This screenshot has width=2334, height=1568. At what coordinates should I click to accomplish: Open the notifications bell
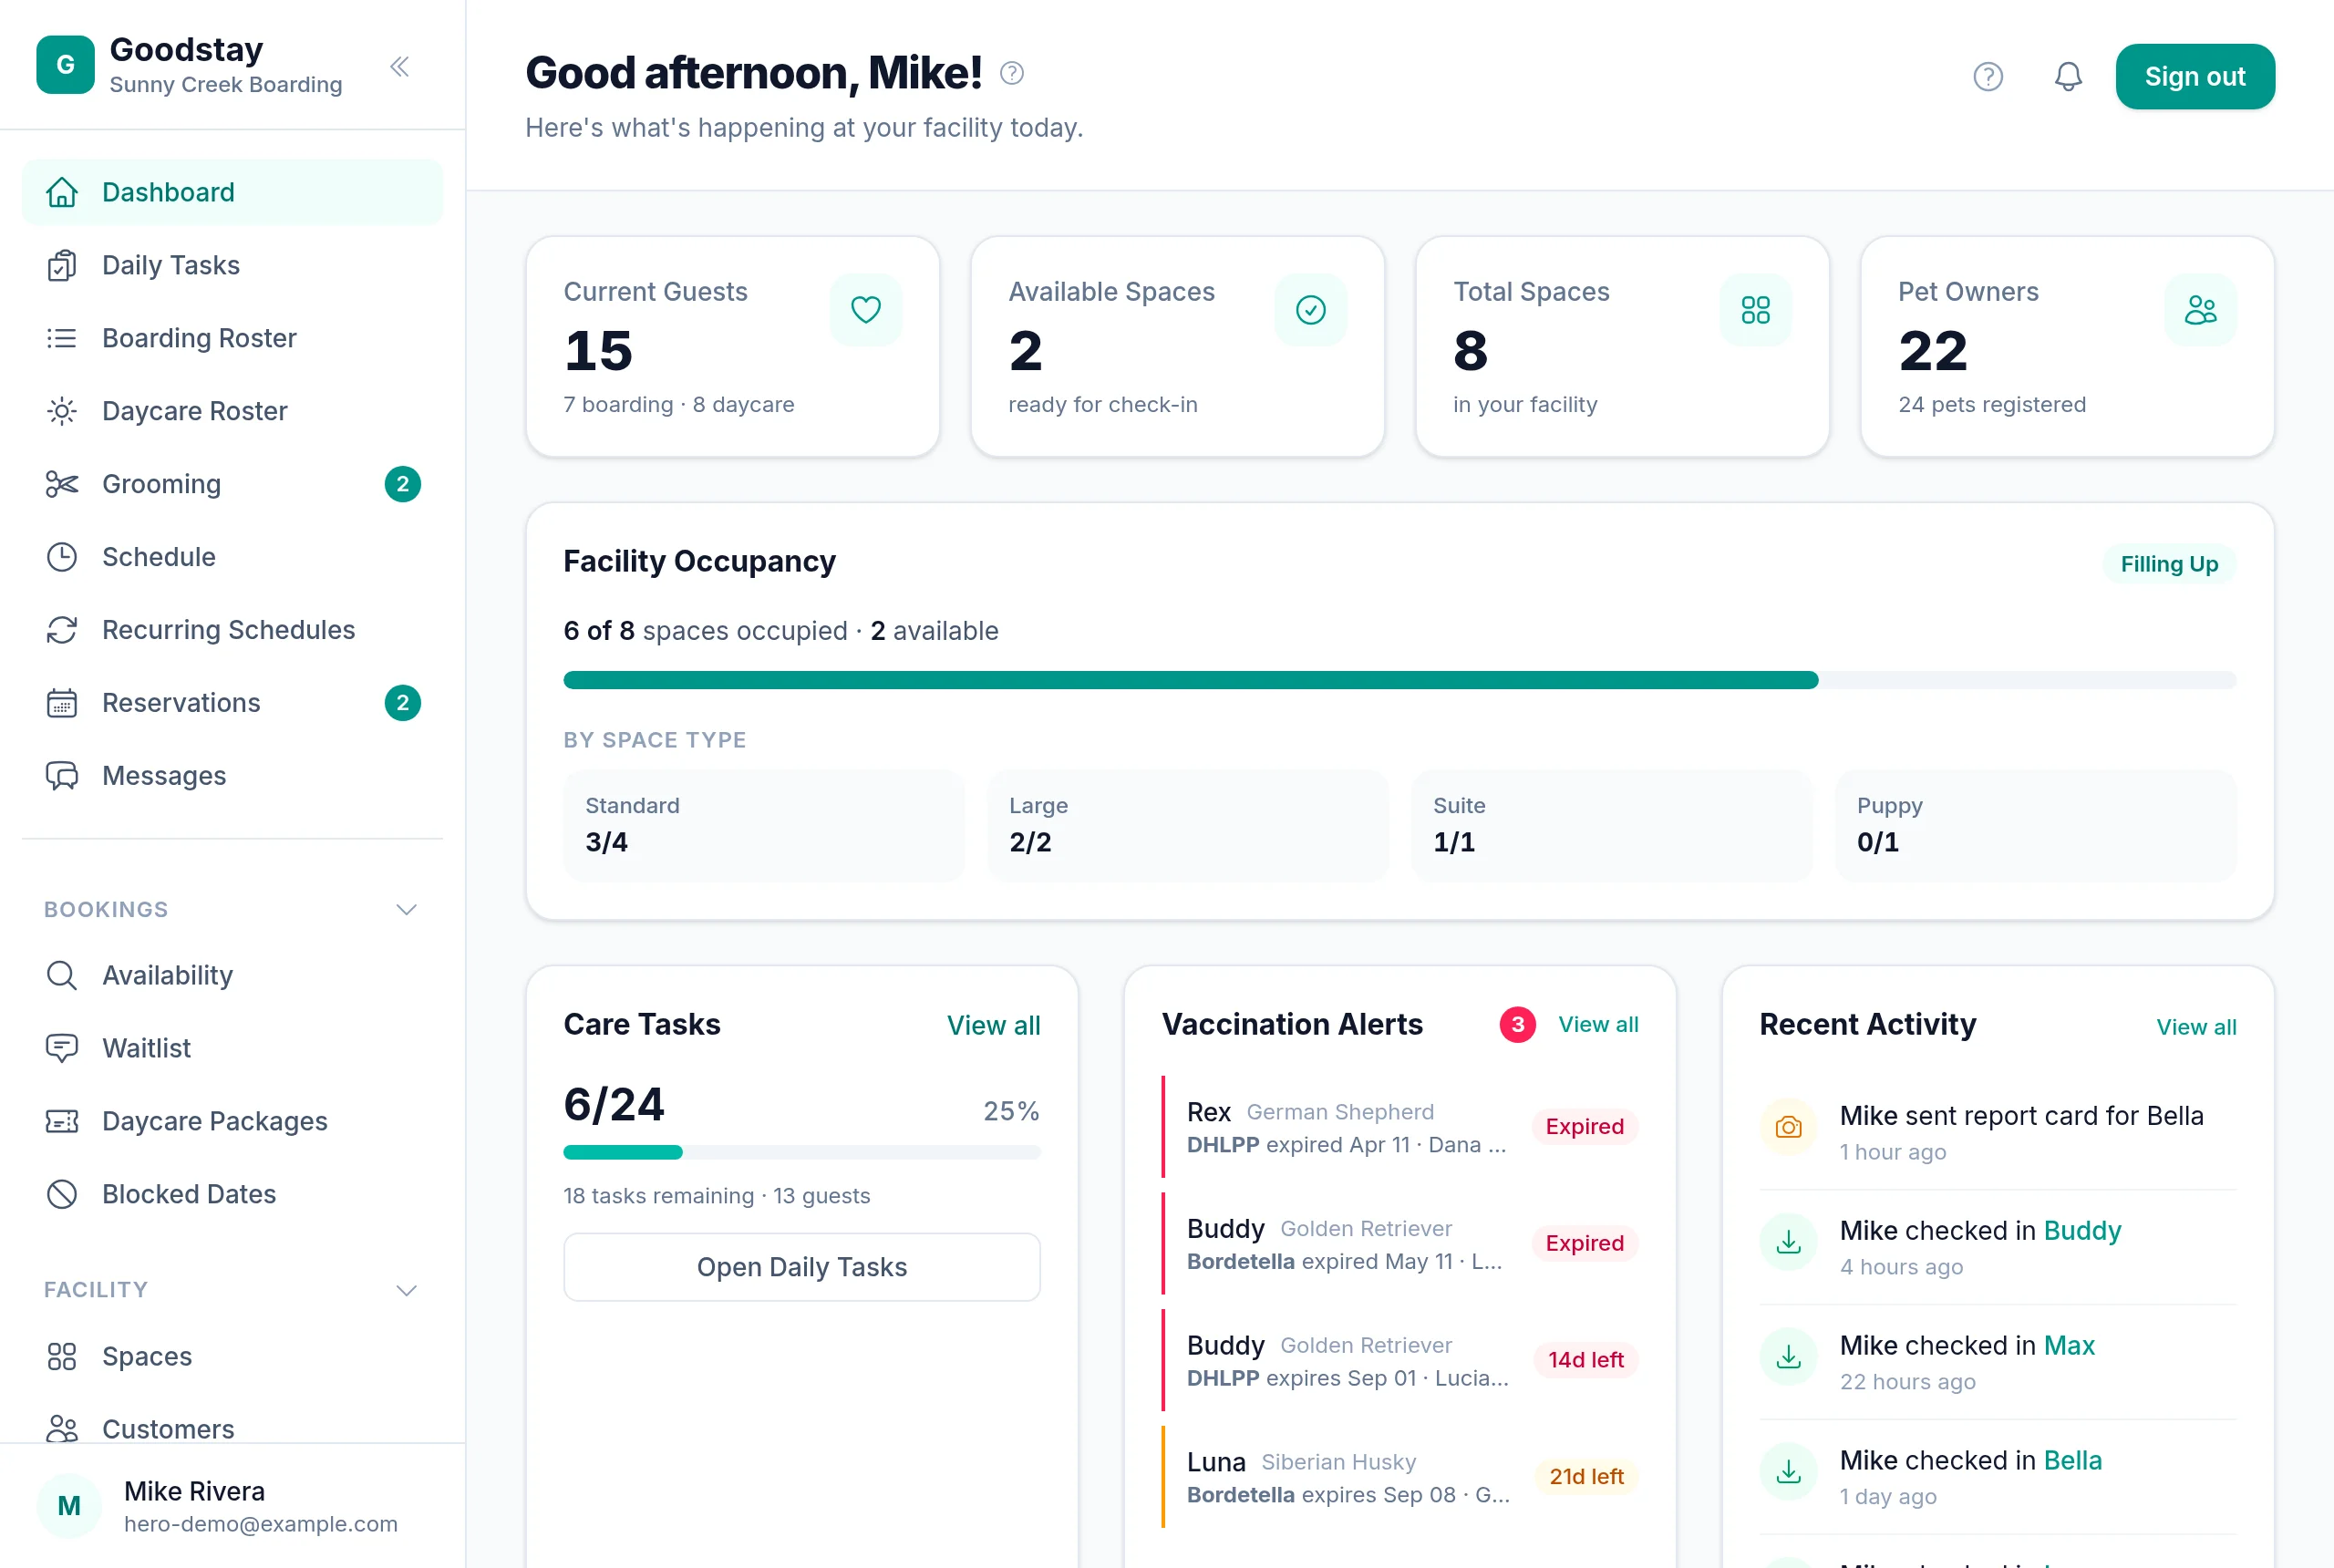tap(2068, 77)
